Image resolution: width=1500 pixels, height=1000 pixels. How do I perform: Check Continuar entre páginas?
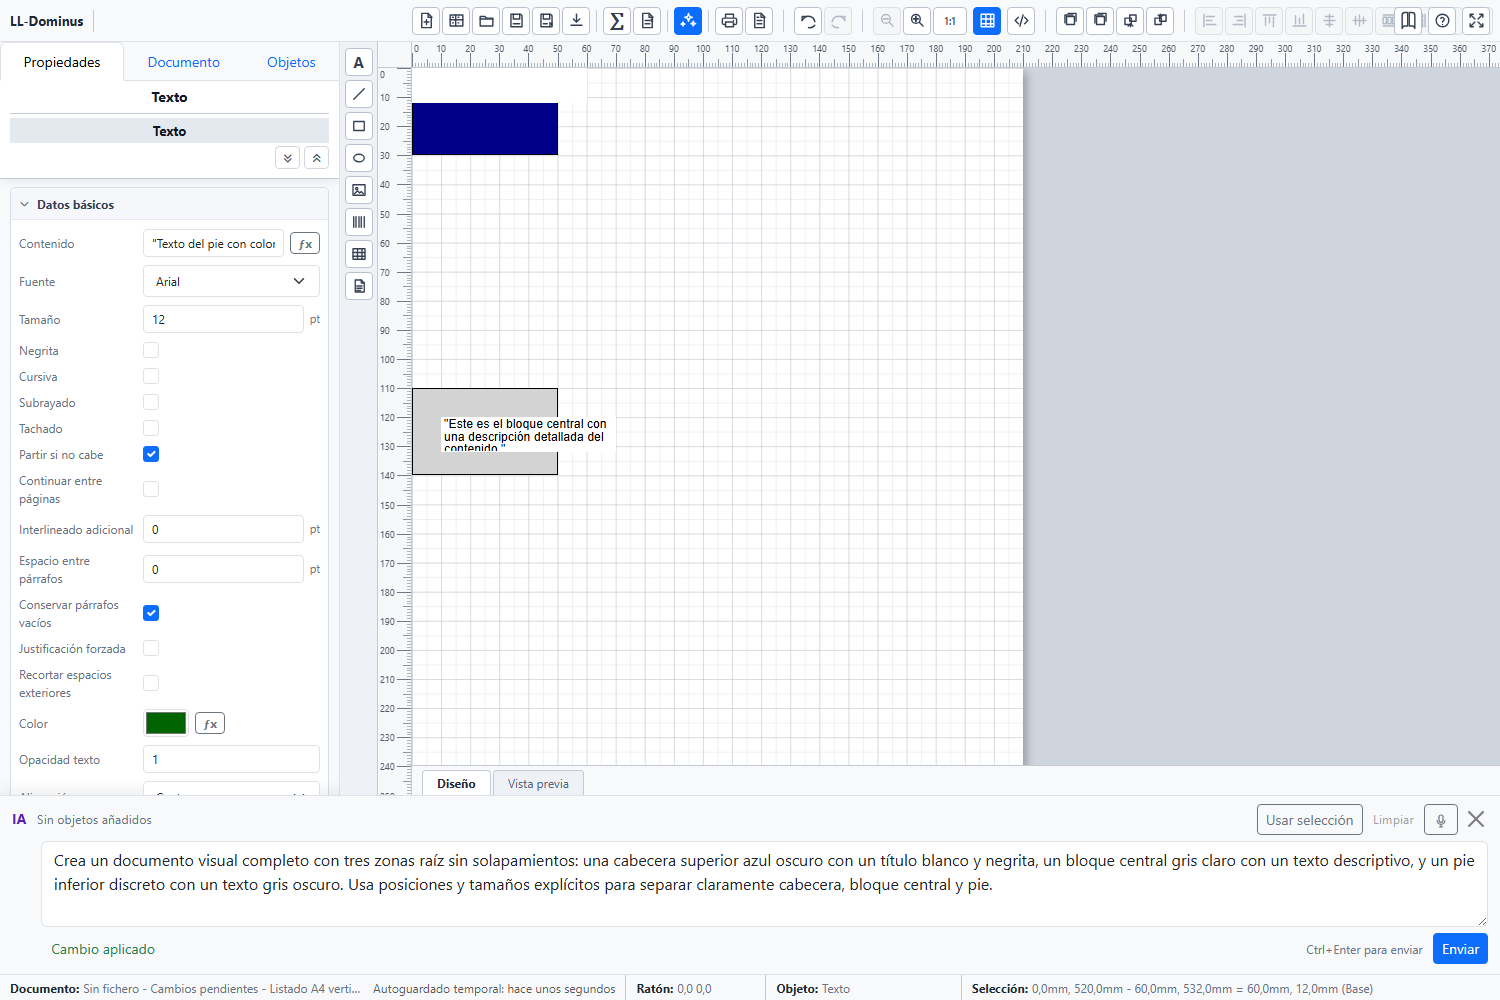(x=151, y=489)
